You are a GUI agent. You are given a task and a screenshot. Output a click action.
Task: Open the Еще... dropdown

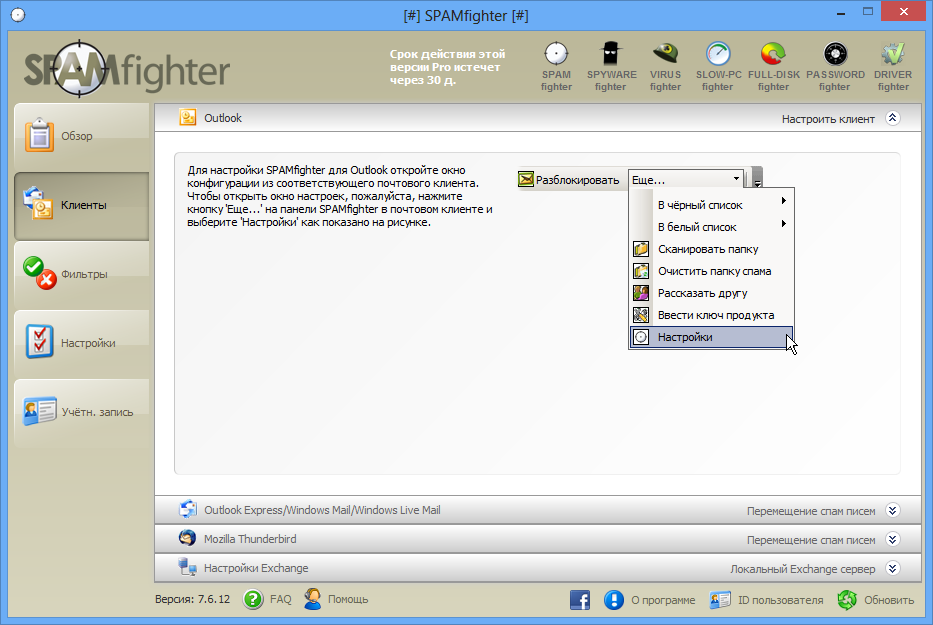click(x=686, y=179)
